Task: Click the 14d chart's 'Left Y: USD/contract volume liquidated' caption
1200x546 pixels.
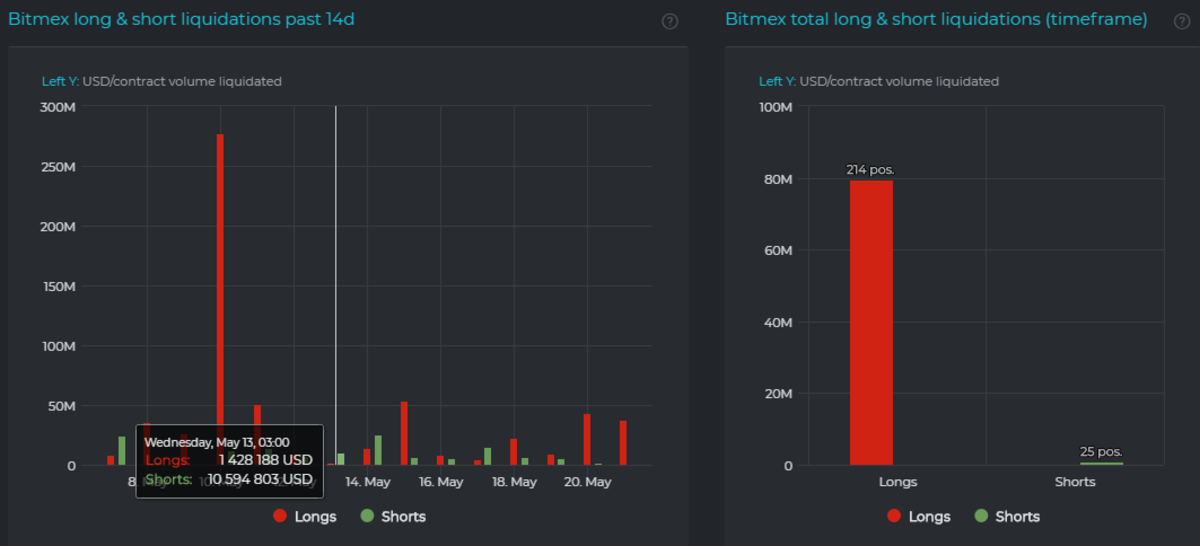Action: tap(162, 81)
